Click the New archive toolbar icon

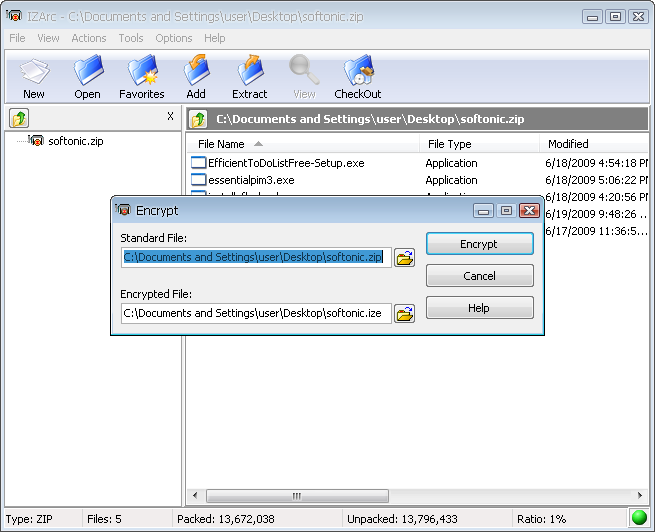tap(34, 71)
